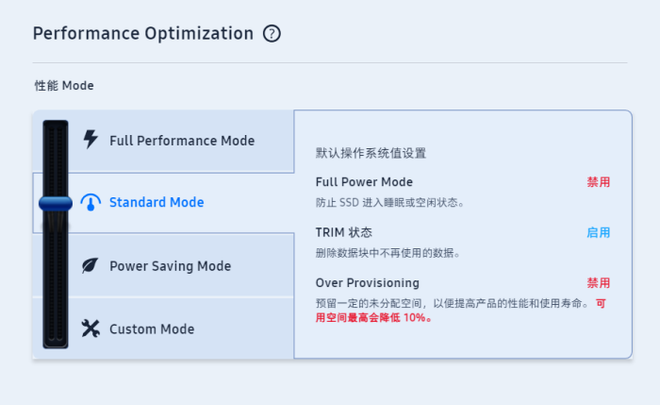Screen dimensions: 660x405
Task: Click the 默认操作系统值设置 heading
Action: pos(371,154)
